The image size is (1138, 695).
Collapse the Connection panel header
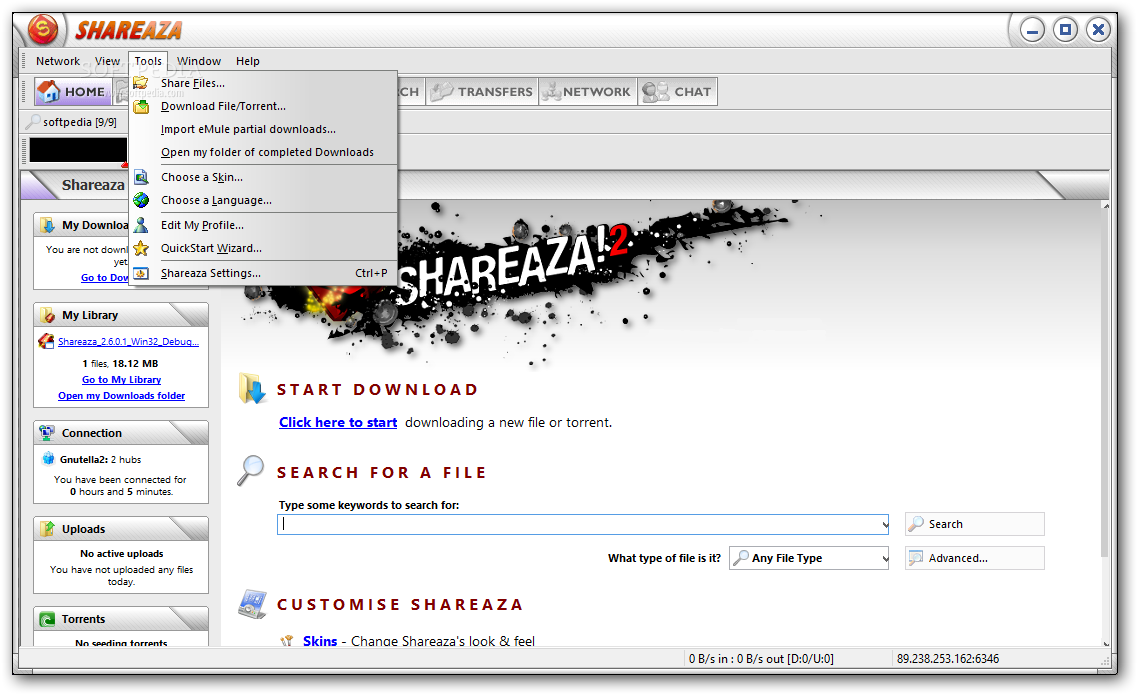[x=121, y=432]
